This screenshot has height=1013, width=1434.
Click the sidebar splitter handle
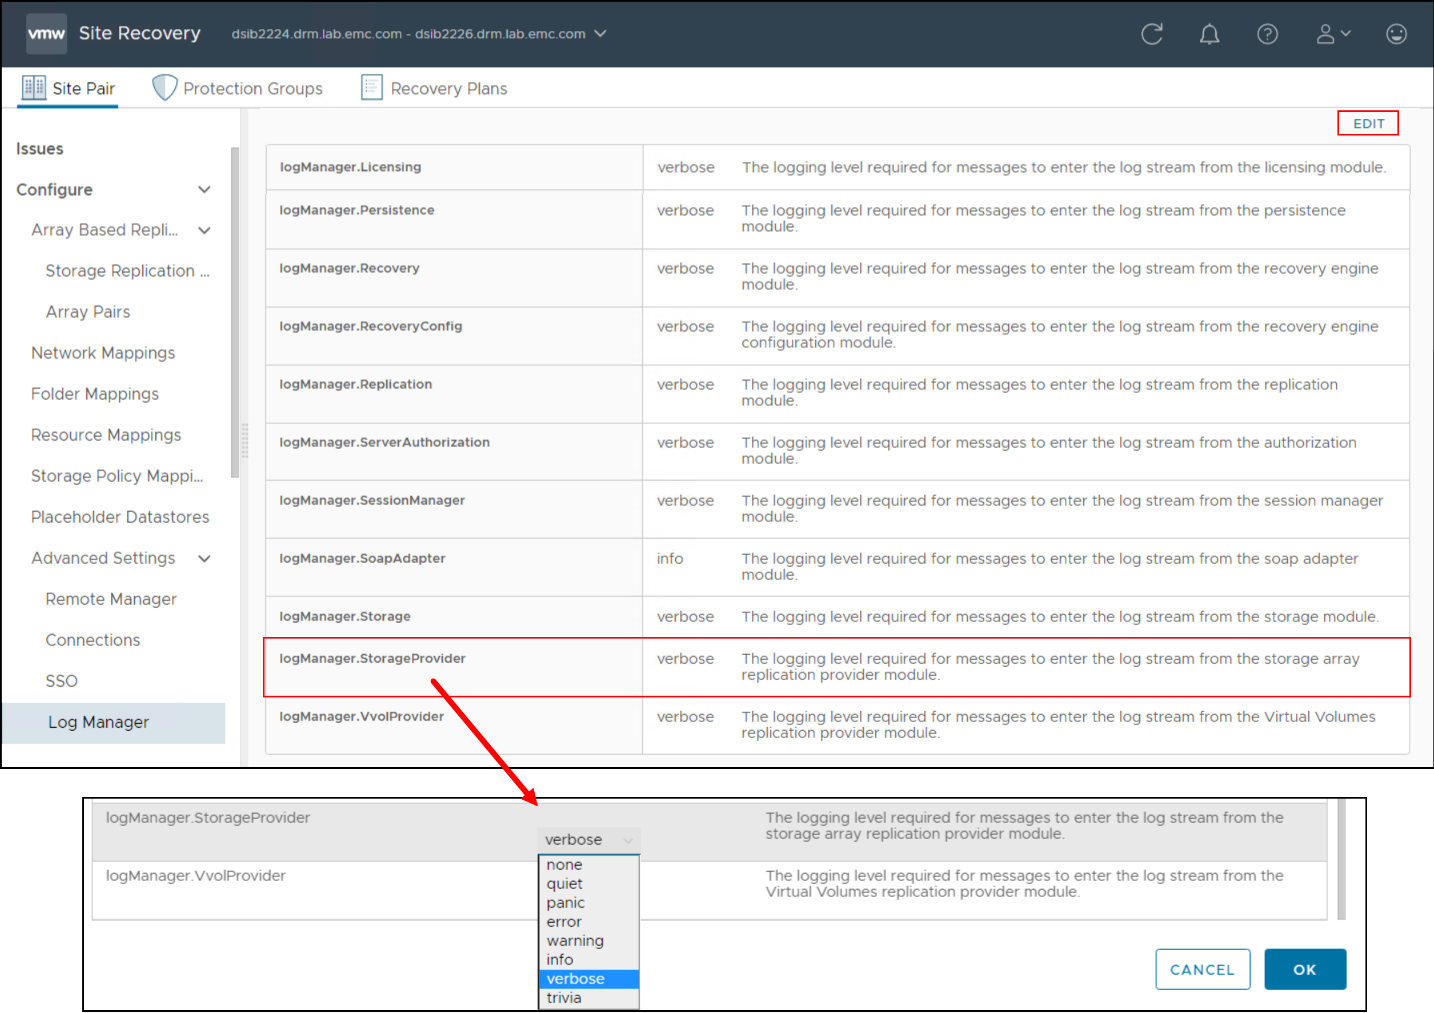(244, 440)
